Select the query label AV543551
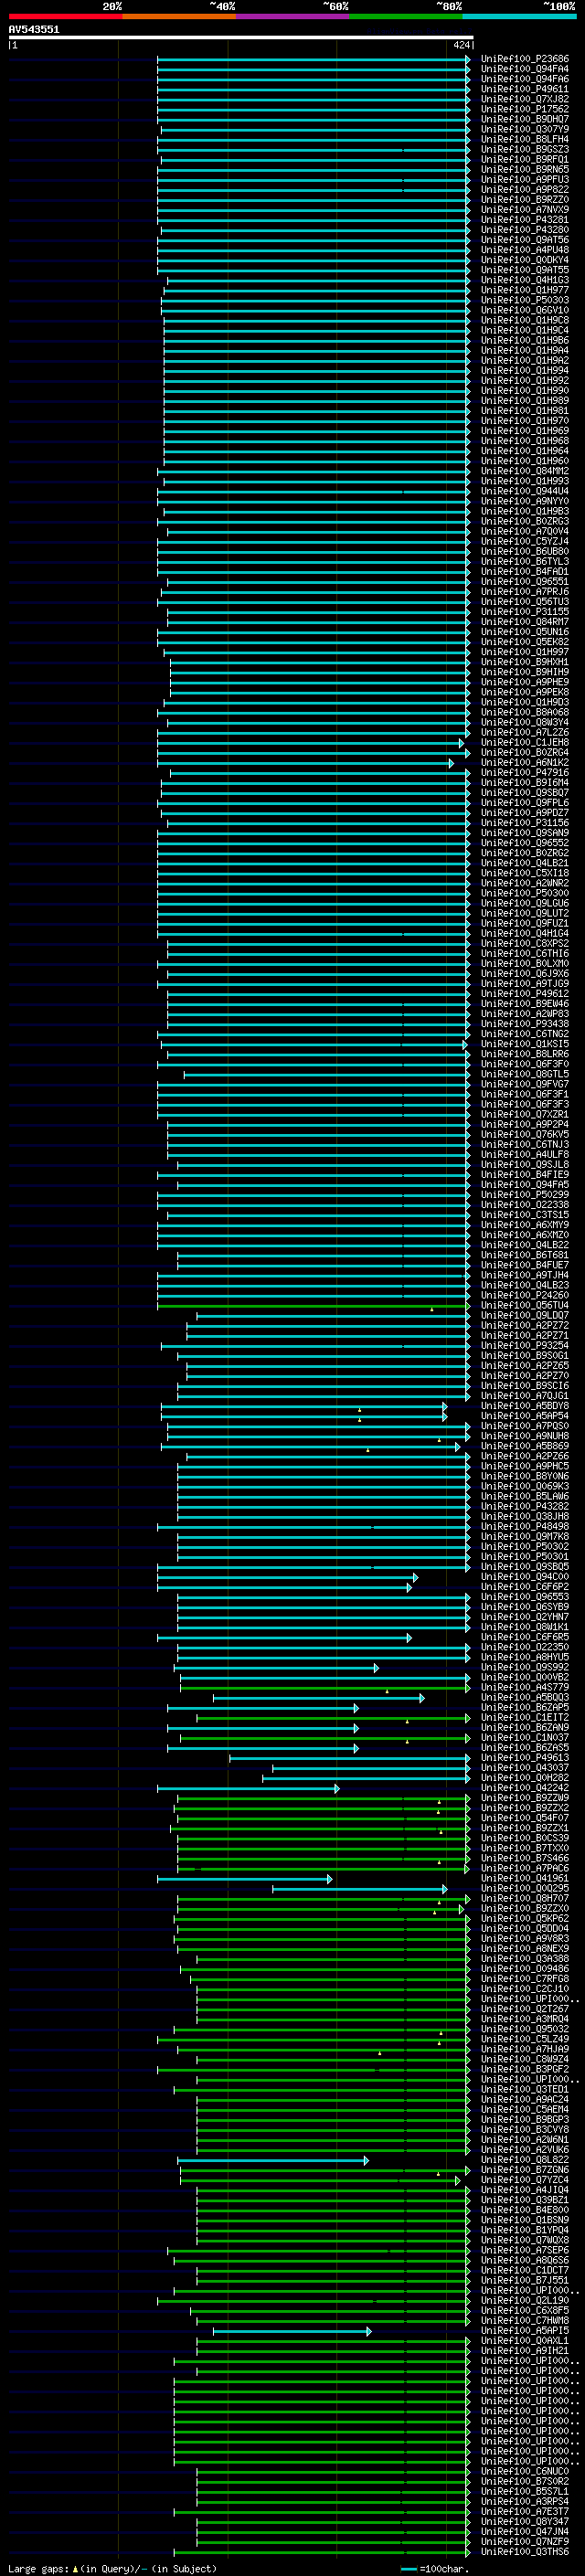585x2576 pixels. [x=34, y=29]
